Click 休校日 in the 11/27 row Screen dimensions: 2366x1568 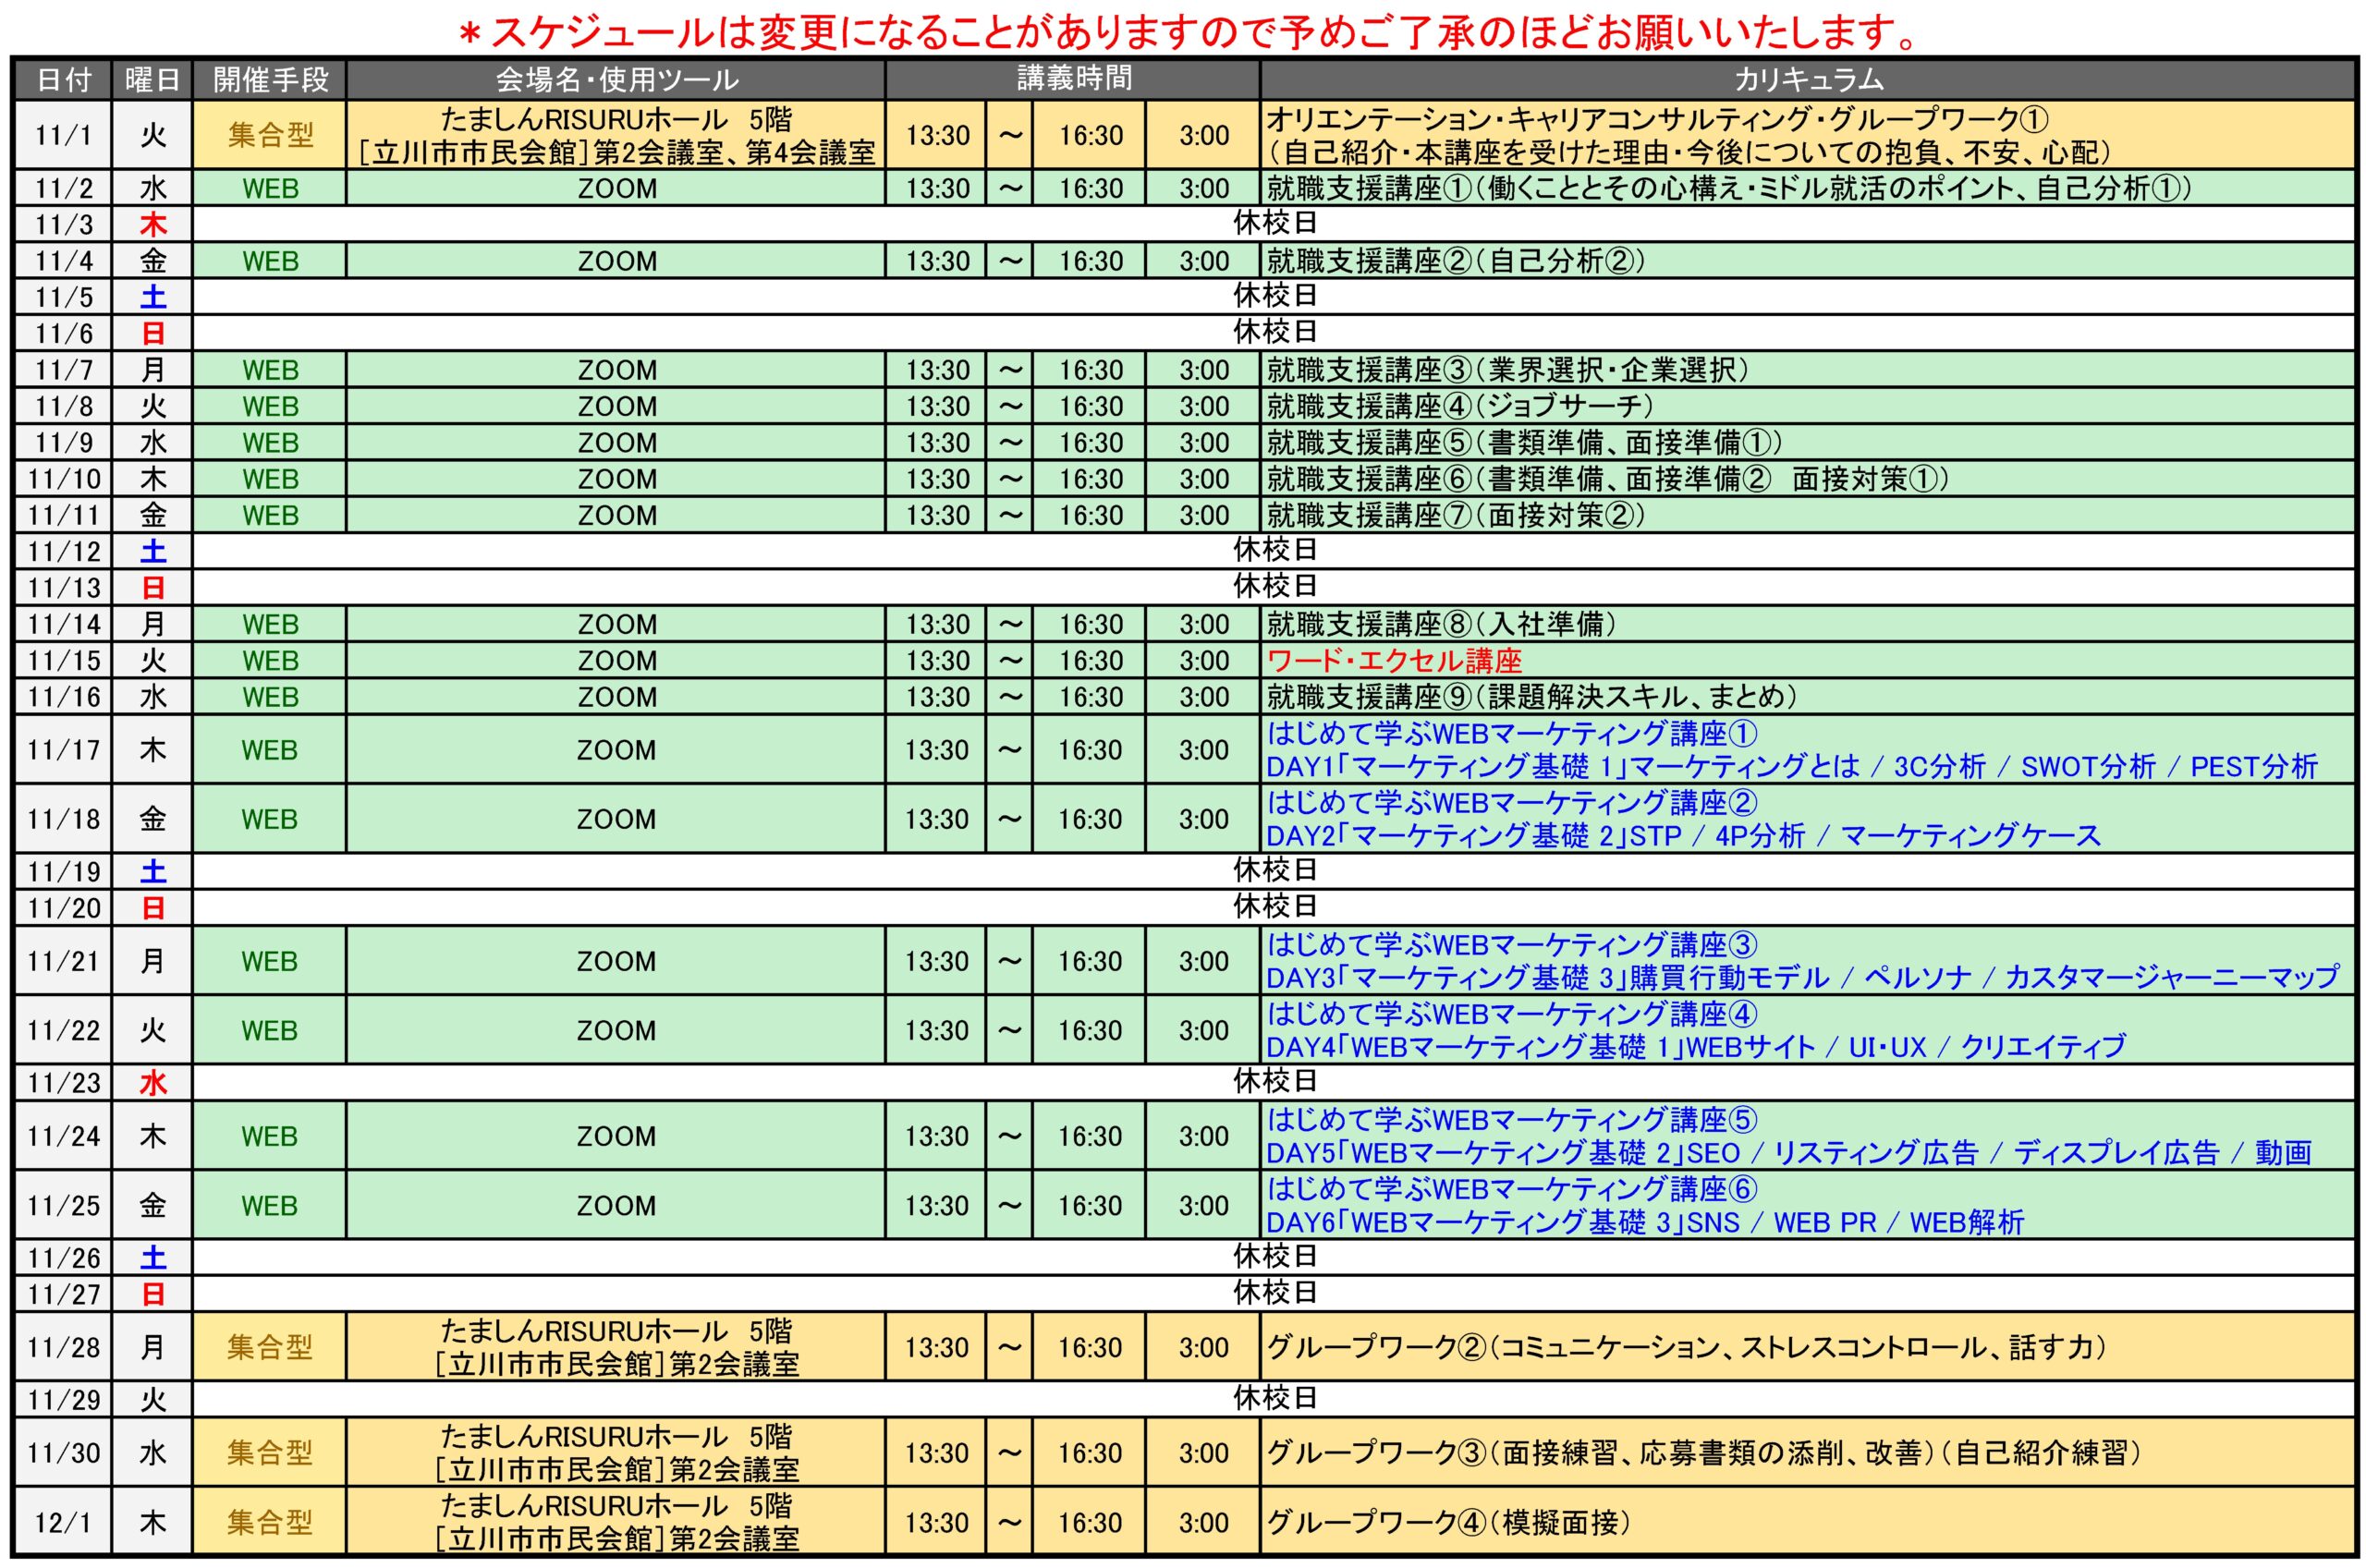point(1274,1292)
